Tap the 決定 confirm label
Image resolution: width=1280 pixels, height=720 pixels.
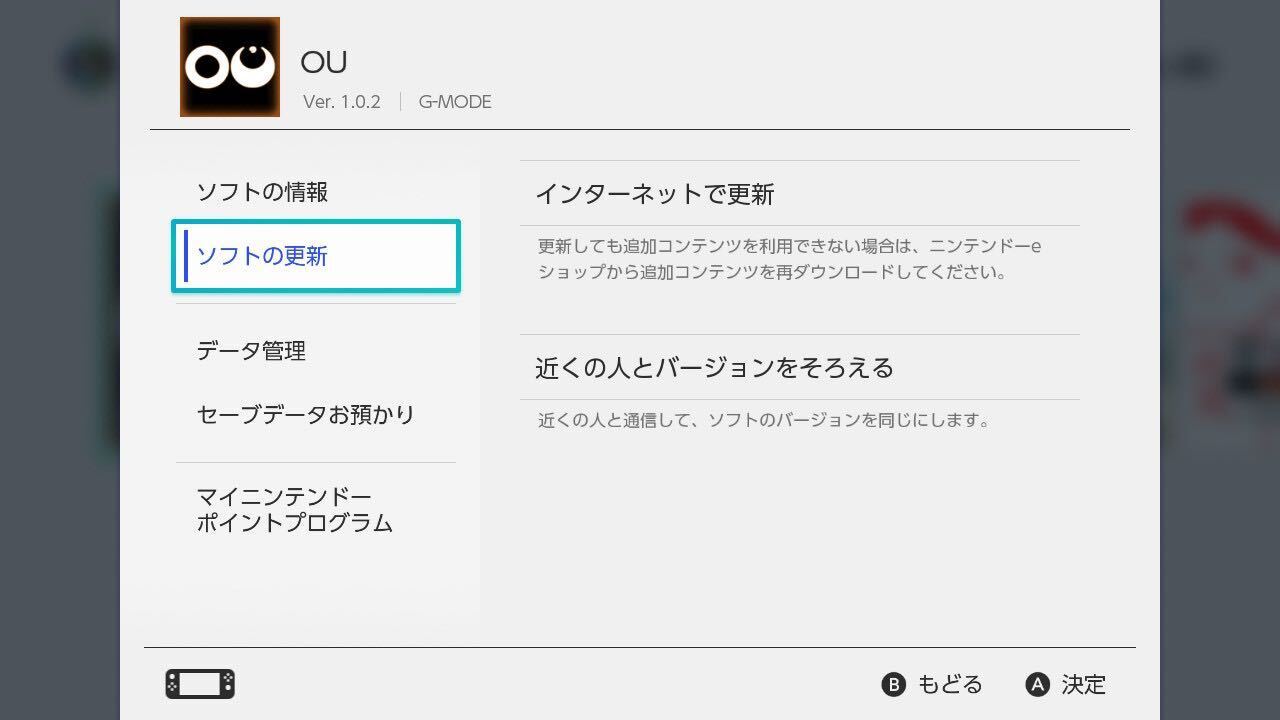(x=1084, y=684)
